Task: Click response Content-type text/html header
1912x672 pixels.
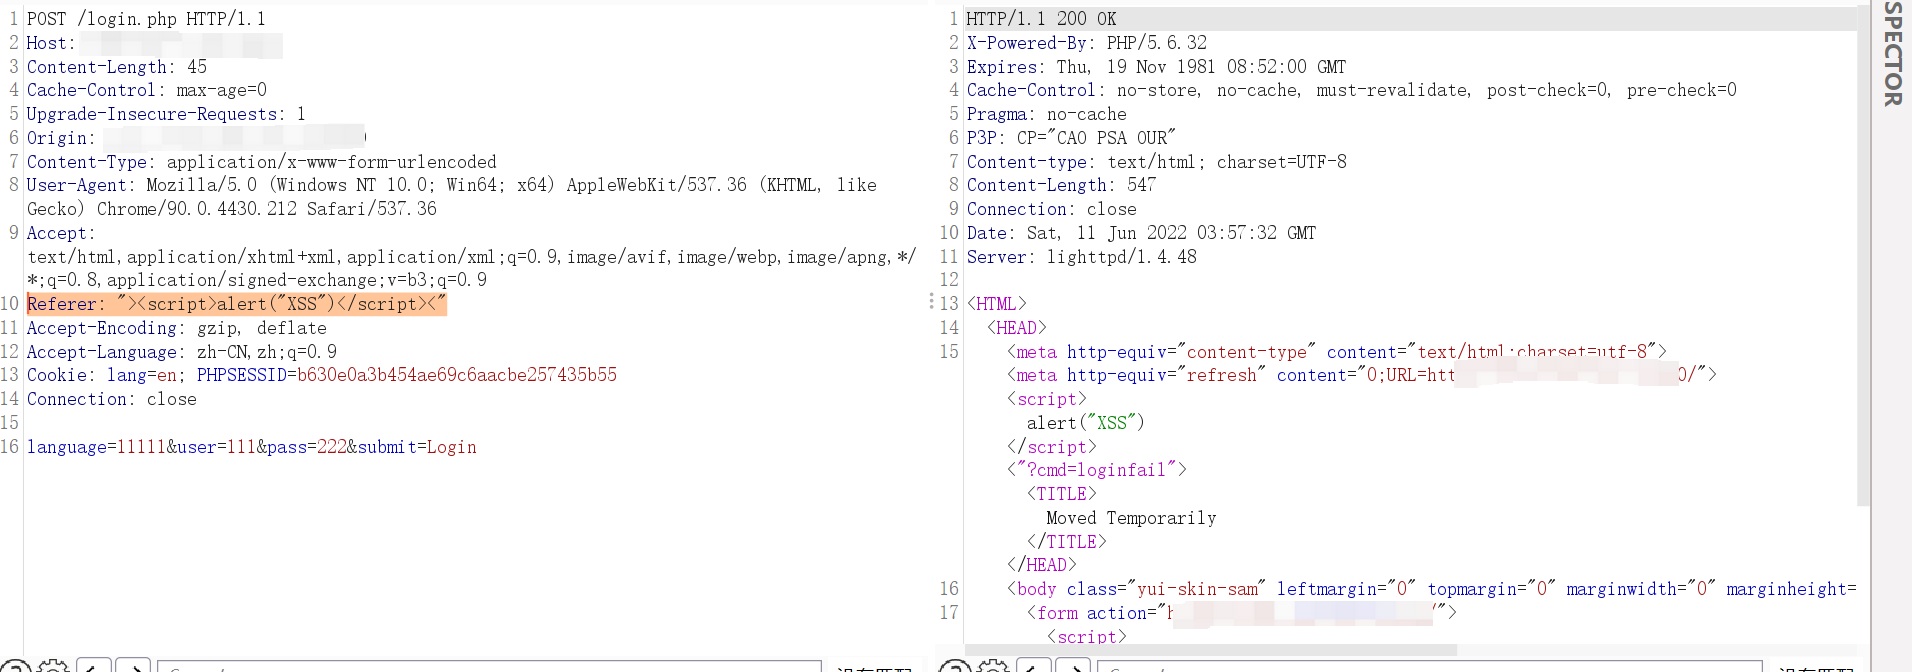Action: 1157,162
